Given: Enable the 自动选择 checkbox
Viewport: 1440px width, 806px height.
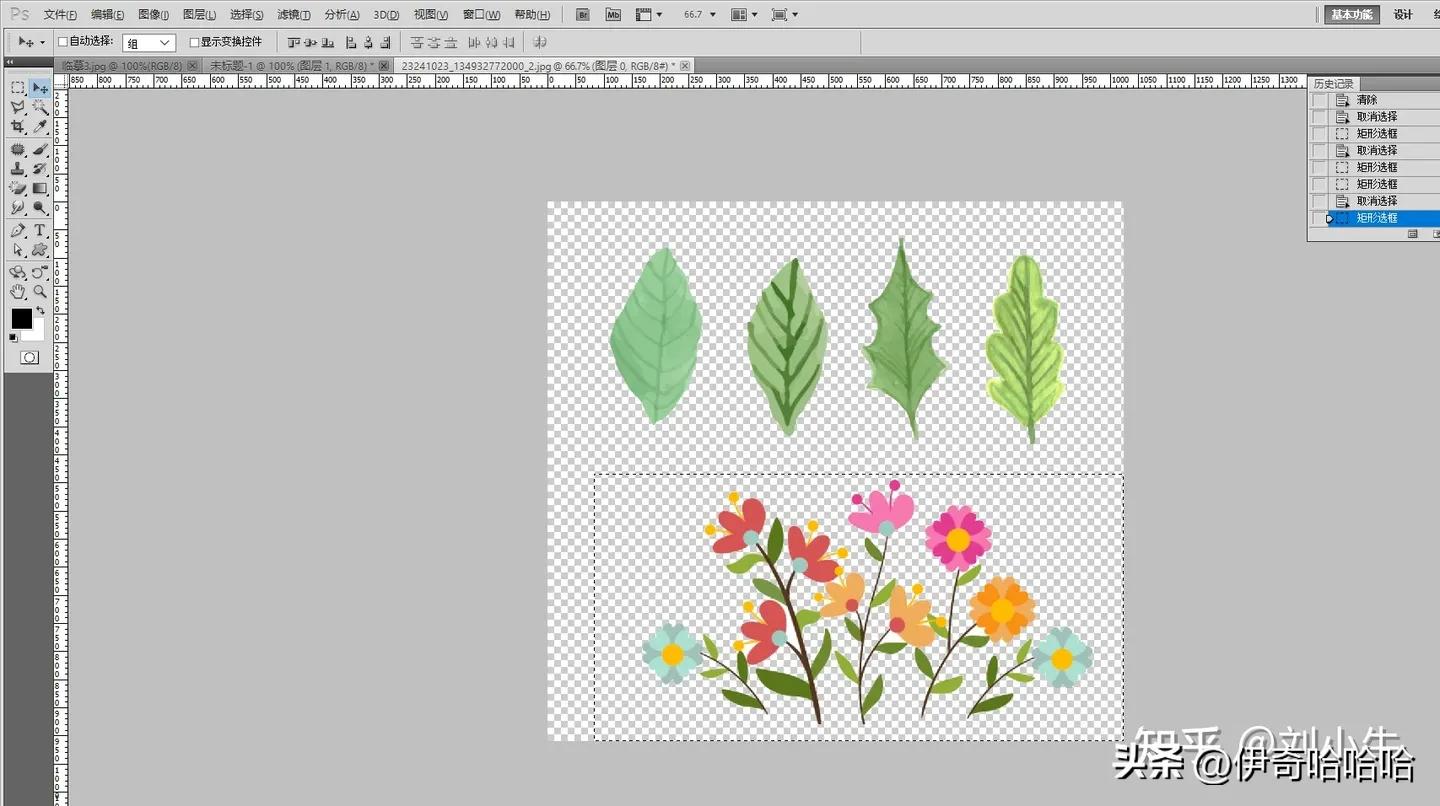Looking at the screenshot, I should pyautogui.click(x=63, y=42).
